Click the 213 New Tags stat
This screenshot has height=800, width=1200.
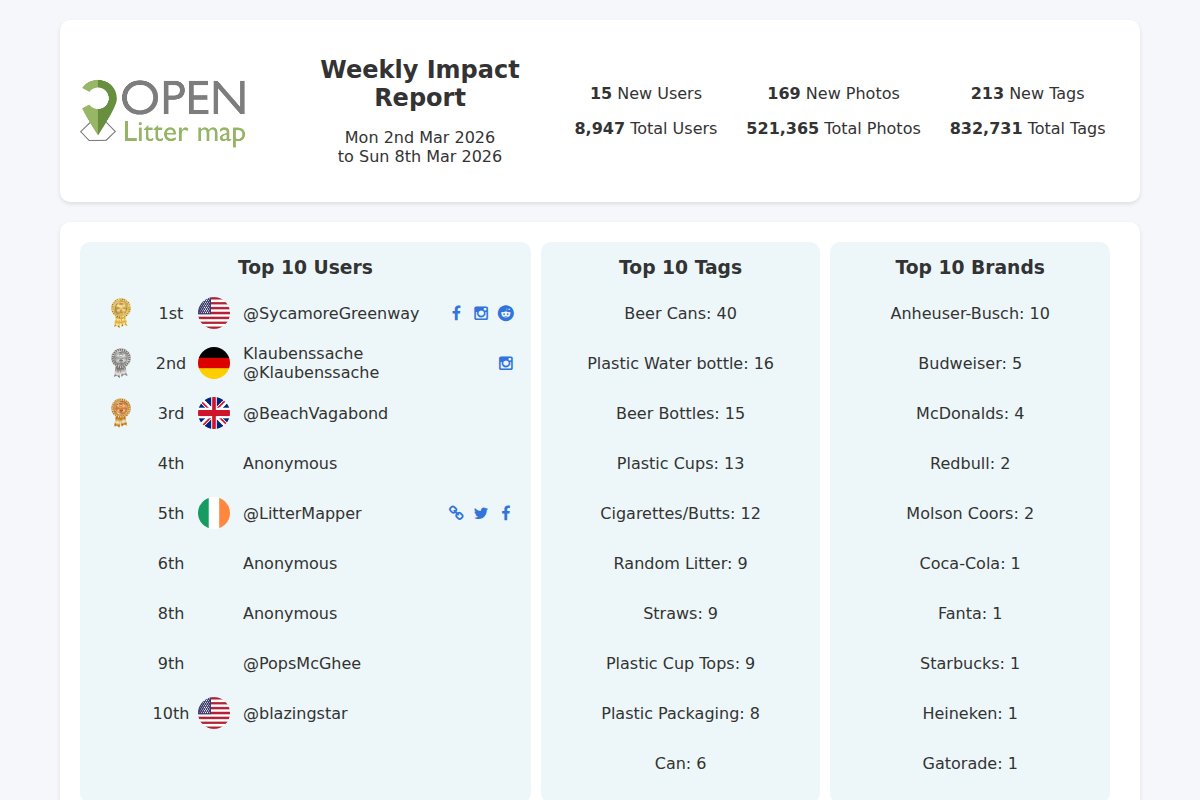[x=1028, y=93]
